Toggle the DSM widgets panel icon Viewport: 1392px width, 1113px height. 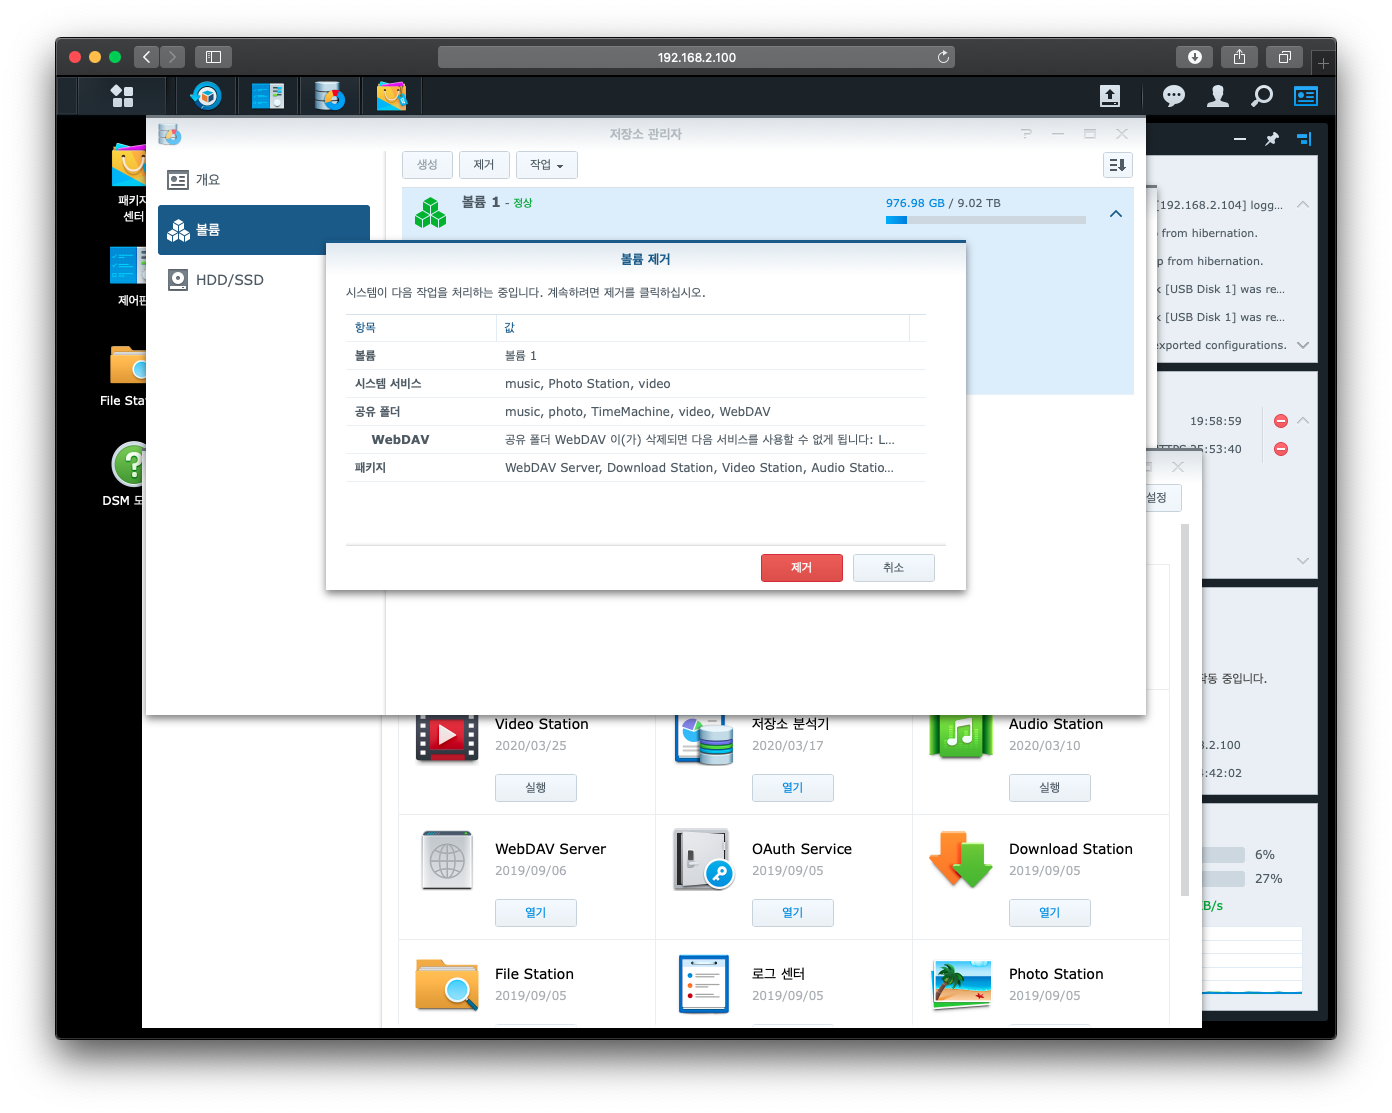[1306, 96]
